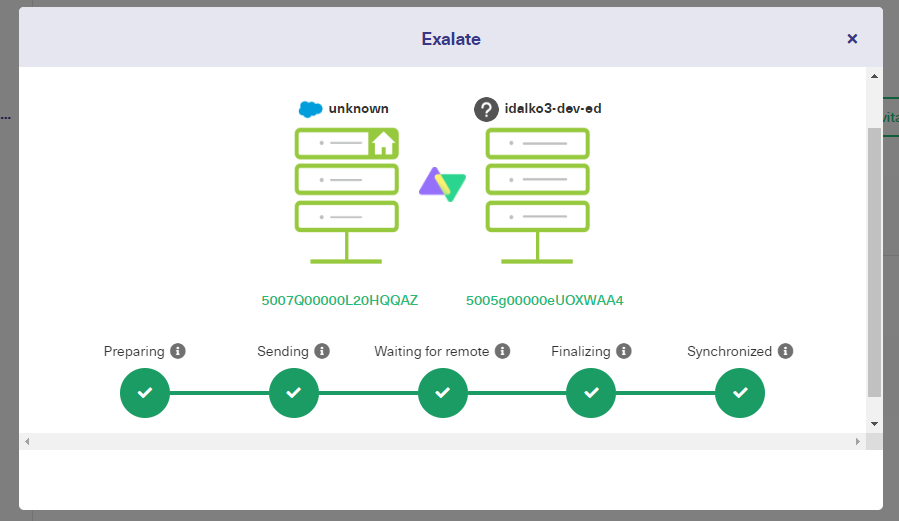The width and height of the screenshot is (899, 521).
Task: Show info for Synchronized step
Action: click(785, 351)
